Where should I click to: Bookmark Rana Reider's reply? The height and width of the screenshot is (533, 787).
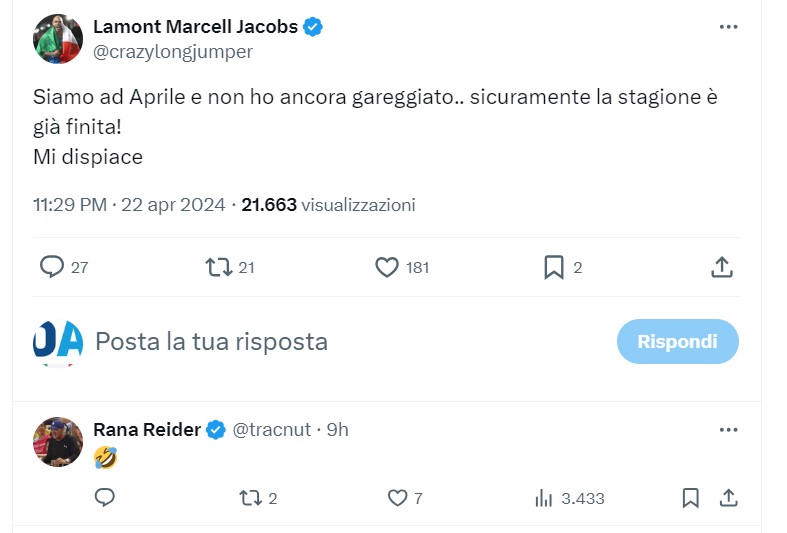690,497
